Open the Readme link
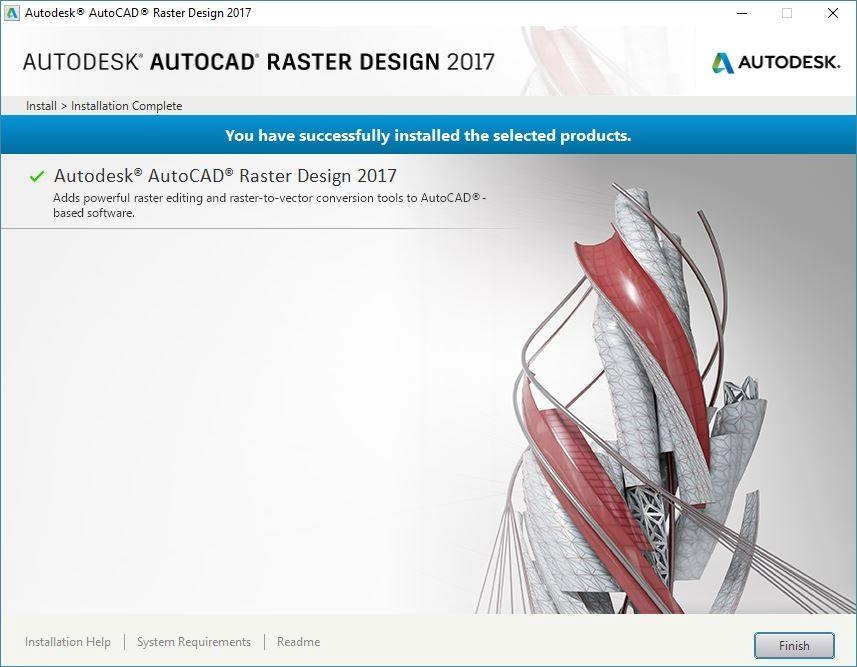The width and height of the screenshot is (857, 667). (x=298, y=642)
